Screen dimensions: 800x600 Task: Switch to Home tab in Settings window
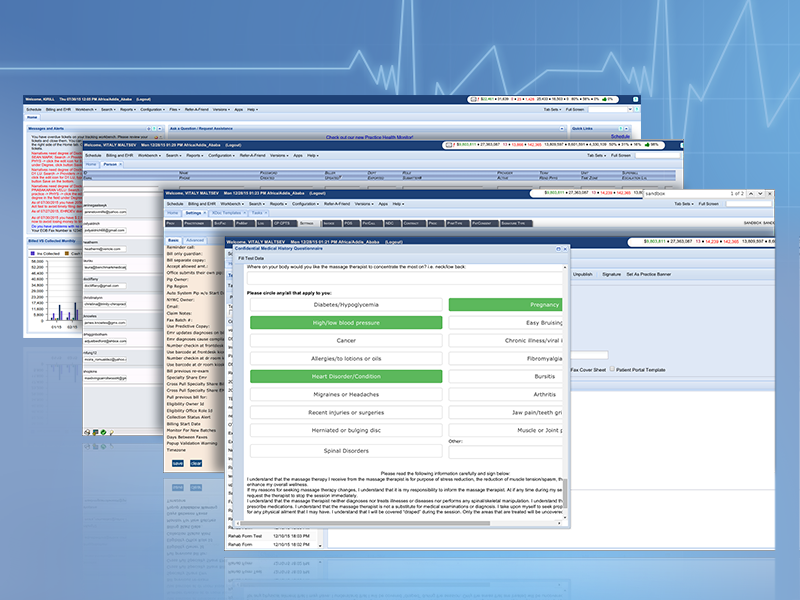(173, 213)
